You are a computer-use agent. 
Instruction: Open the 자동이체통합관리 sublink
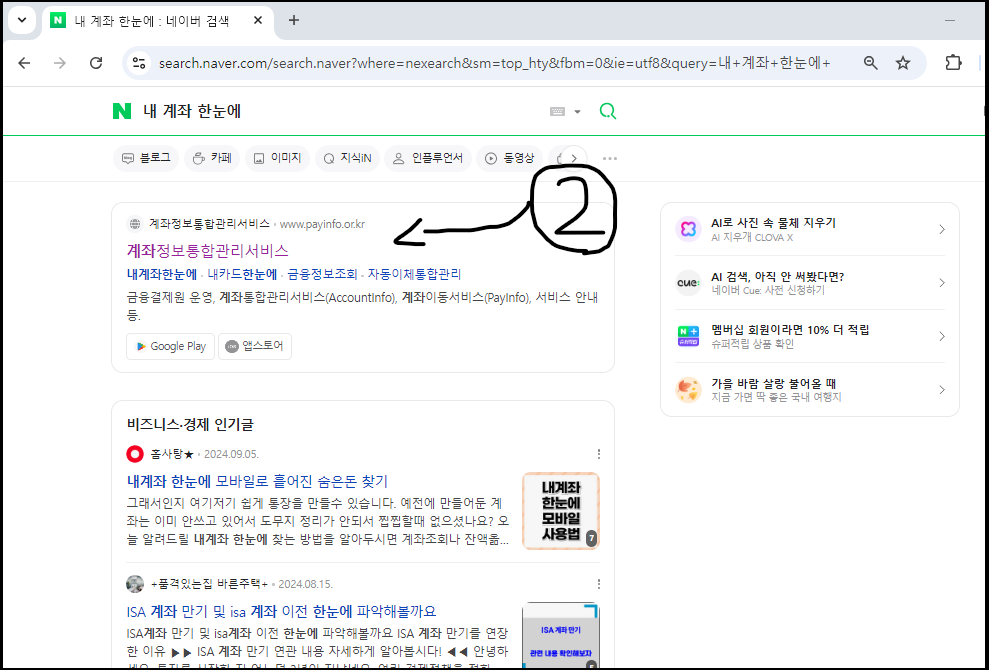(414, 274)
